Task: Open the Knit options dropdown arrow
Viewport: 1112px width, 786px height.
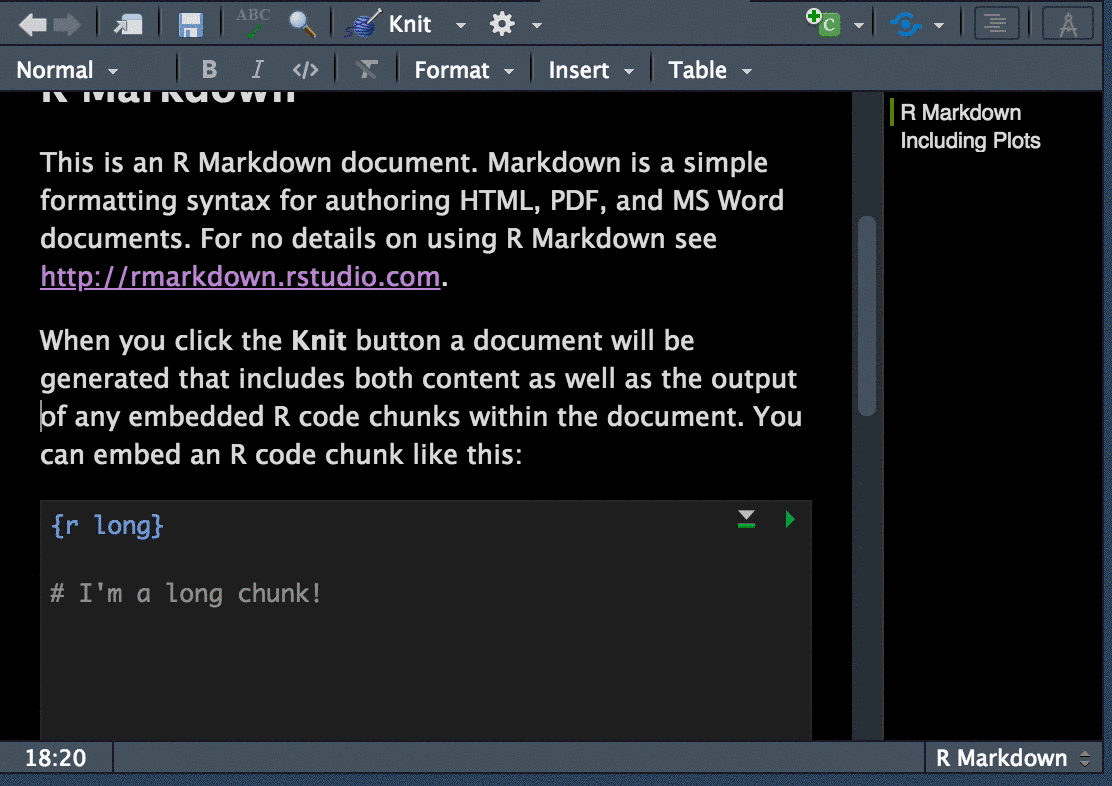Action: pyautogui.click(x=460, y=23)
